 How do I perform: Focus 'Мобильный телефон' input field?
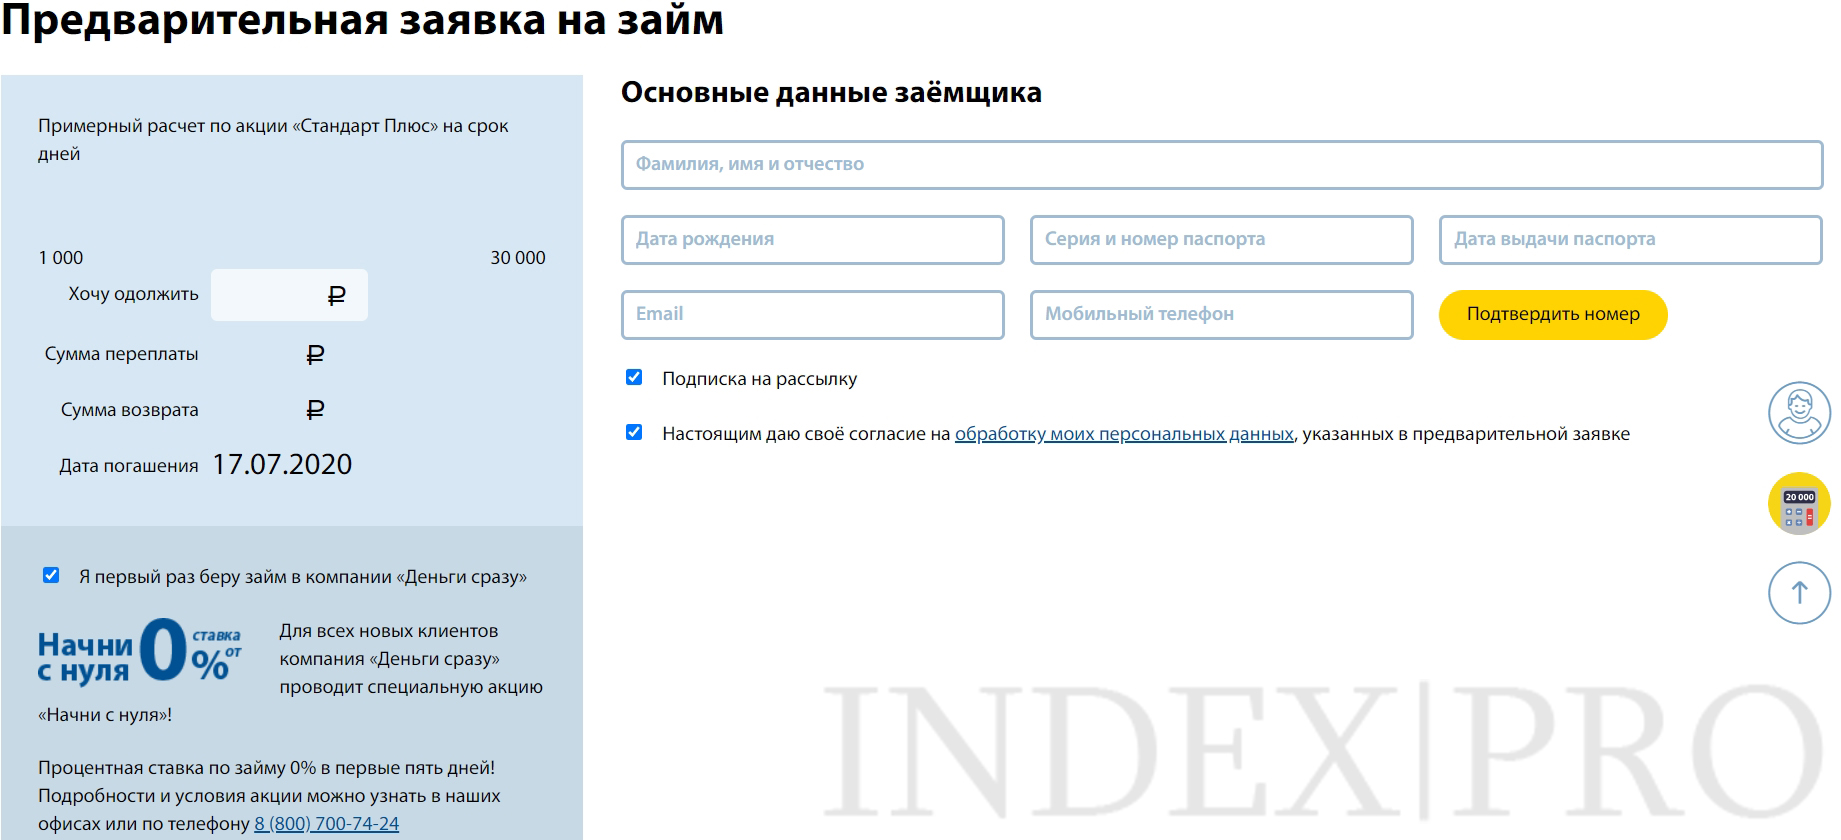[x=1222, y=314]
